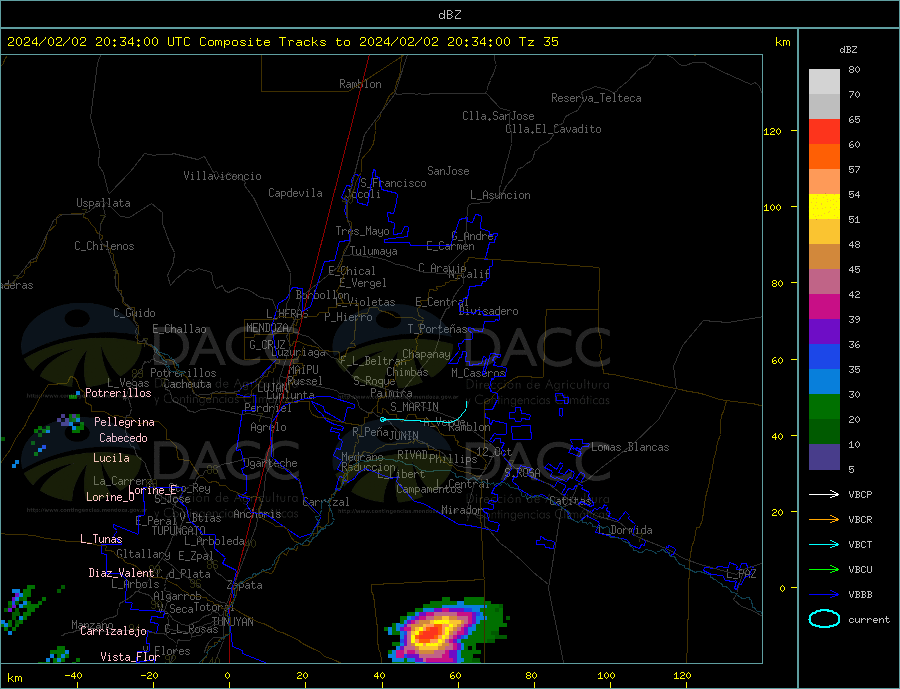Click the S_ROSA label
The width and height of the screenshot is (900, 689).
point(522,473)
